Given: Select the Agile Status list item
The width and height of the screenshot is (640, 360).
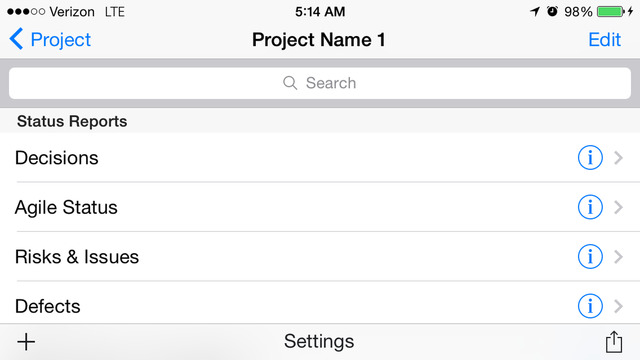Looking at the screenshot, I should (x=320, y=207).
